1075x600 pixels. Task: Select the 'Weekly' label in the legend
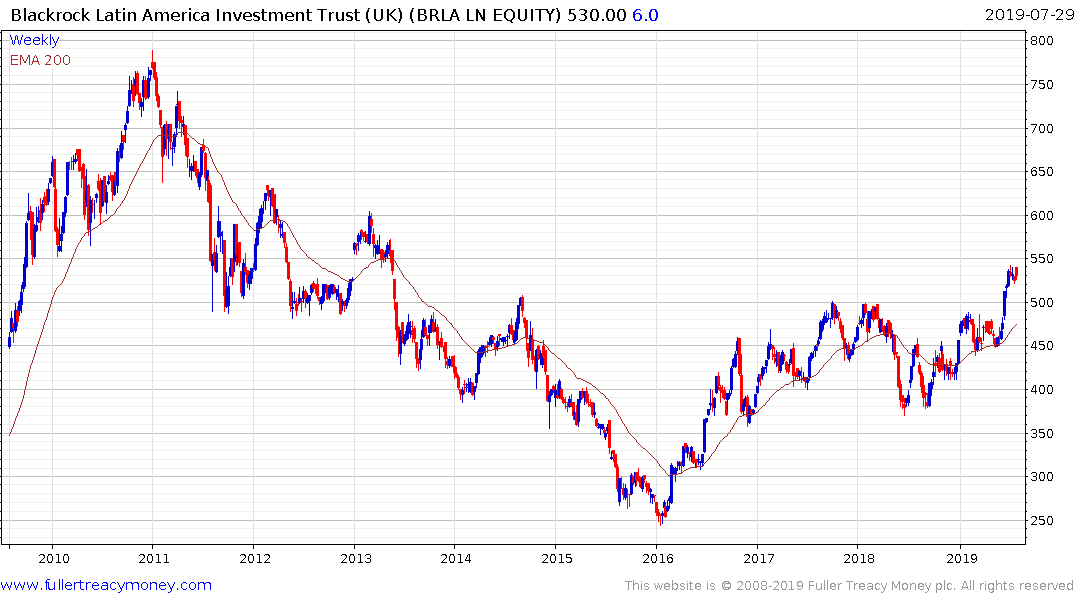[x=34, y=40]
